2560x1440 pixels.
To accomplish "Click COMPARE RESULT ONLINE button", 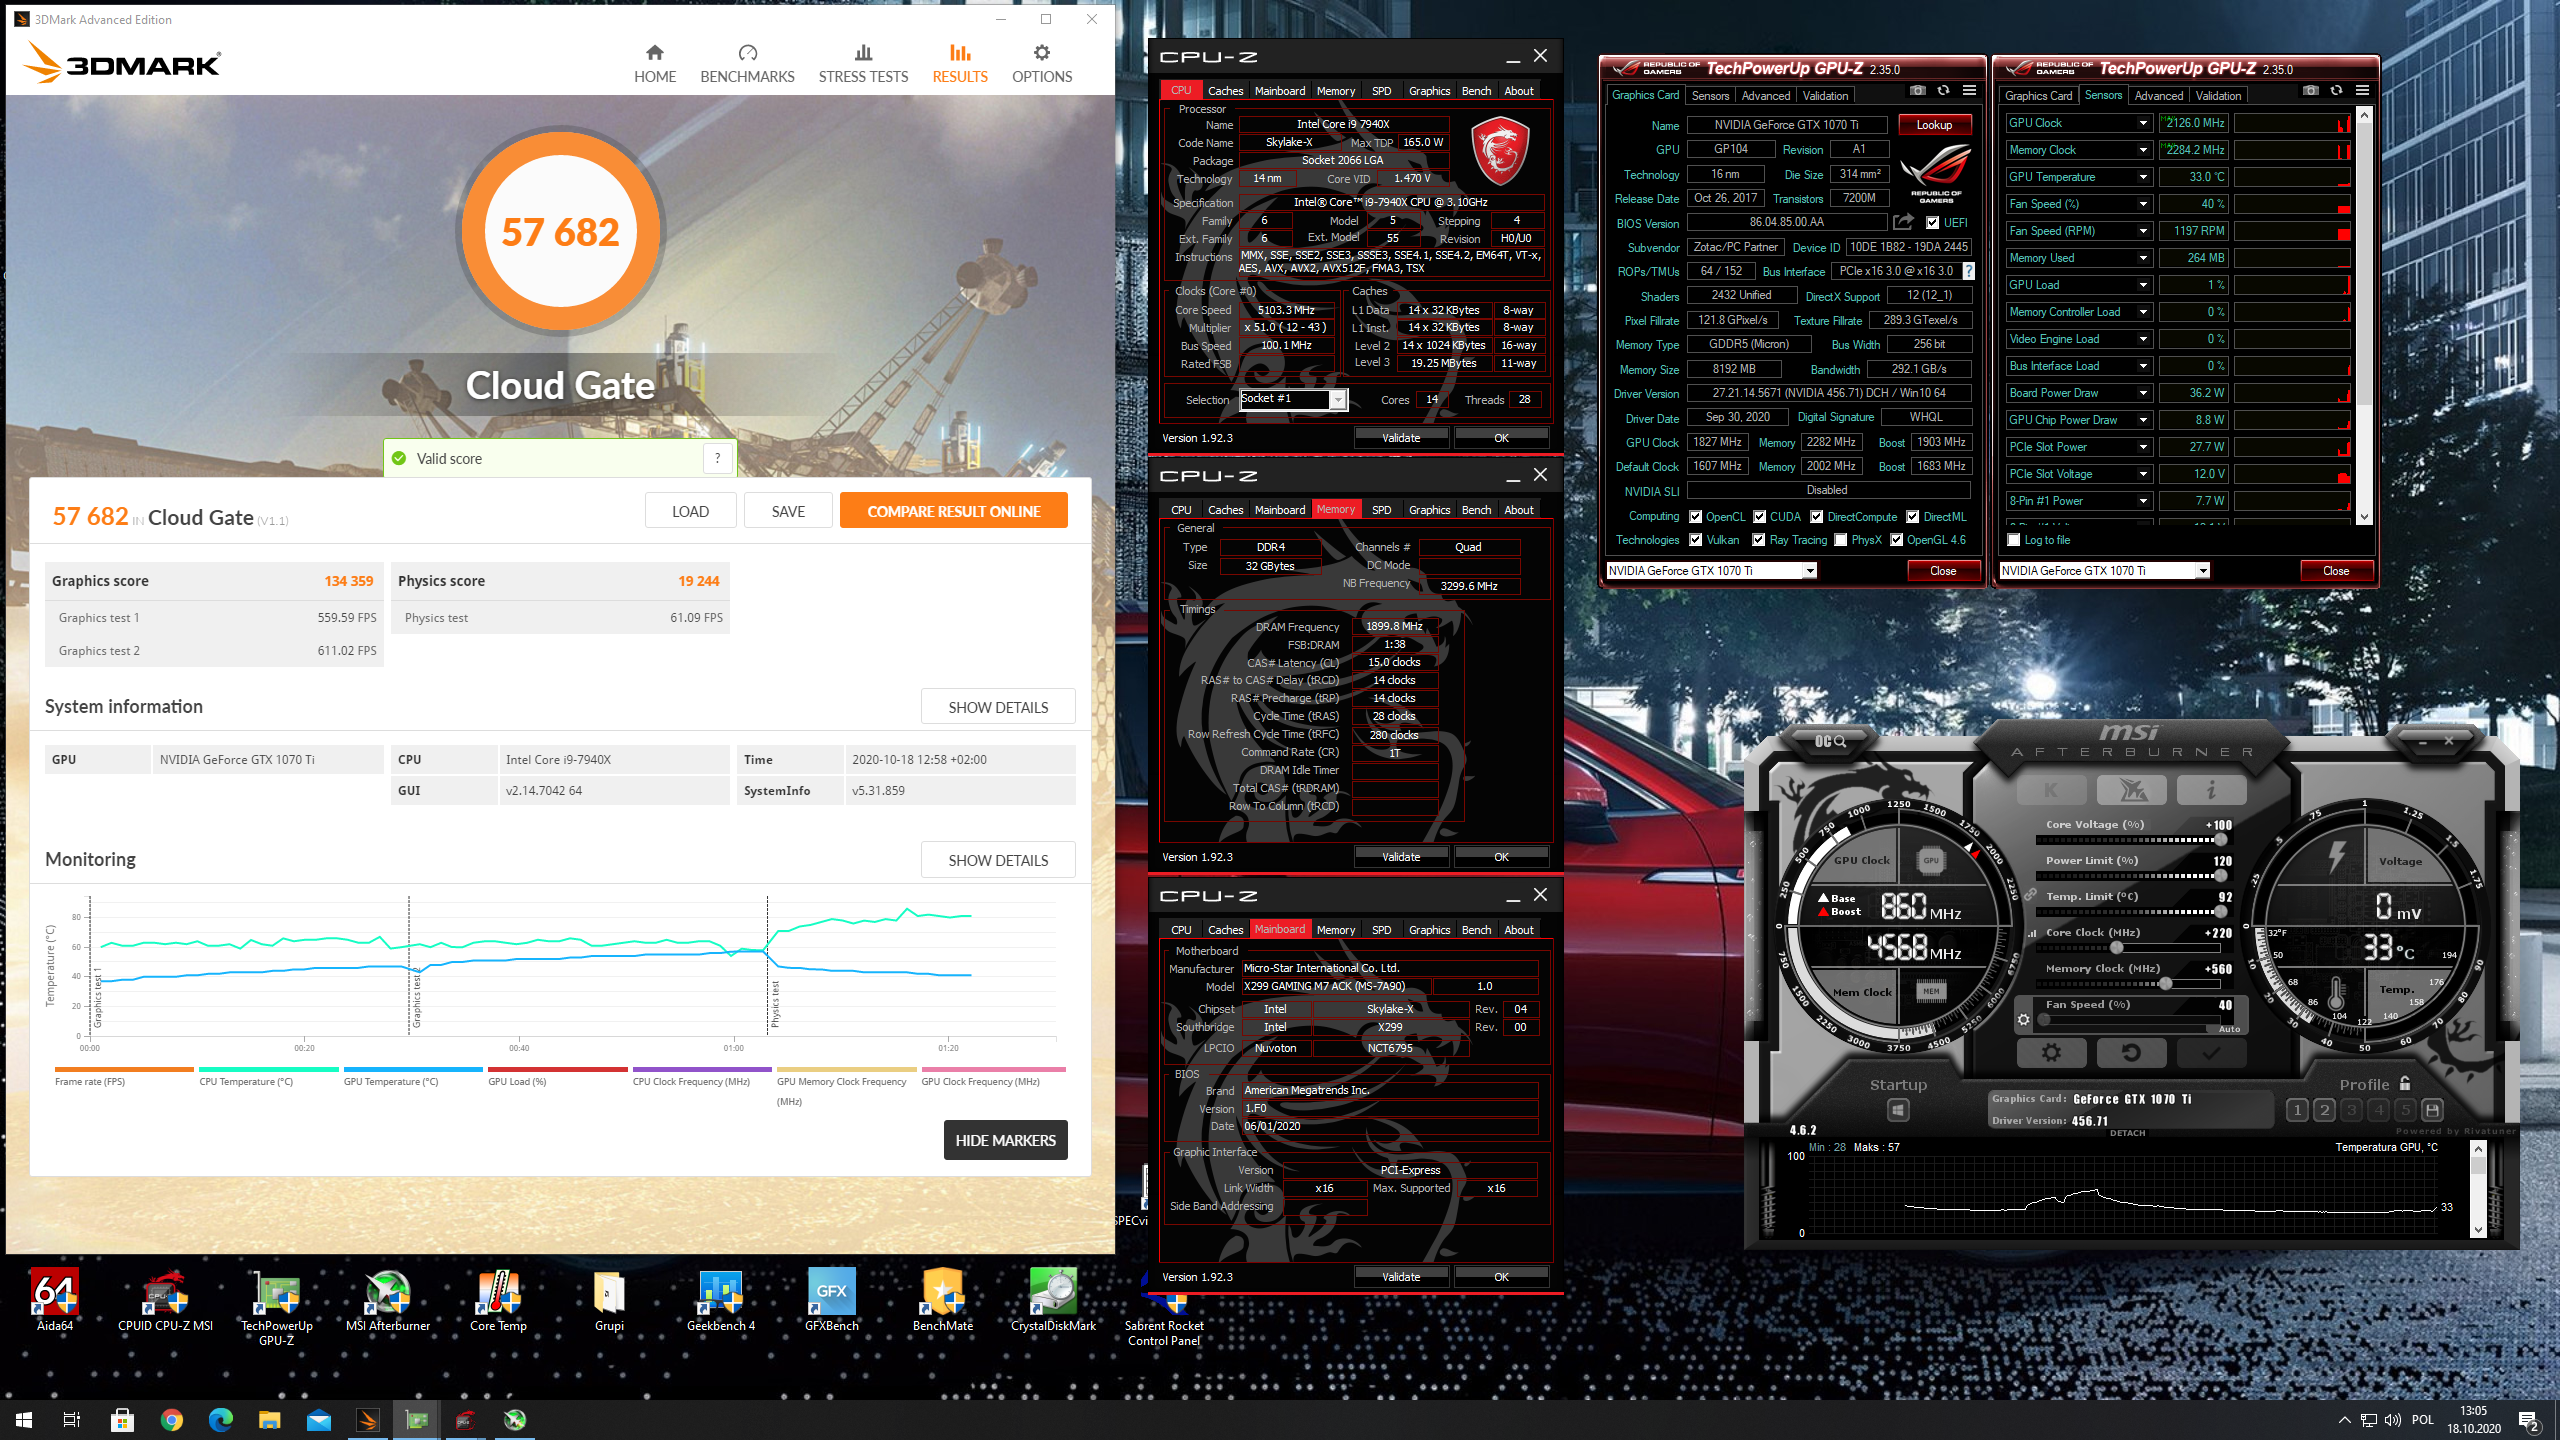I will point(953,511).
